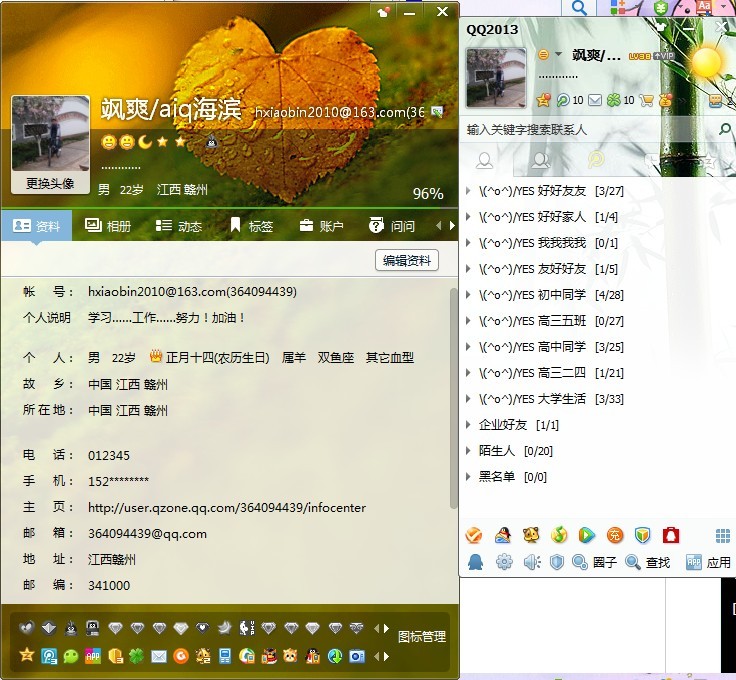
Task: Click the colorful APP icon in profile icon bar
Action: pyautogui.click(x=92, y=656)
